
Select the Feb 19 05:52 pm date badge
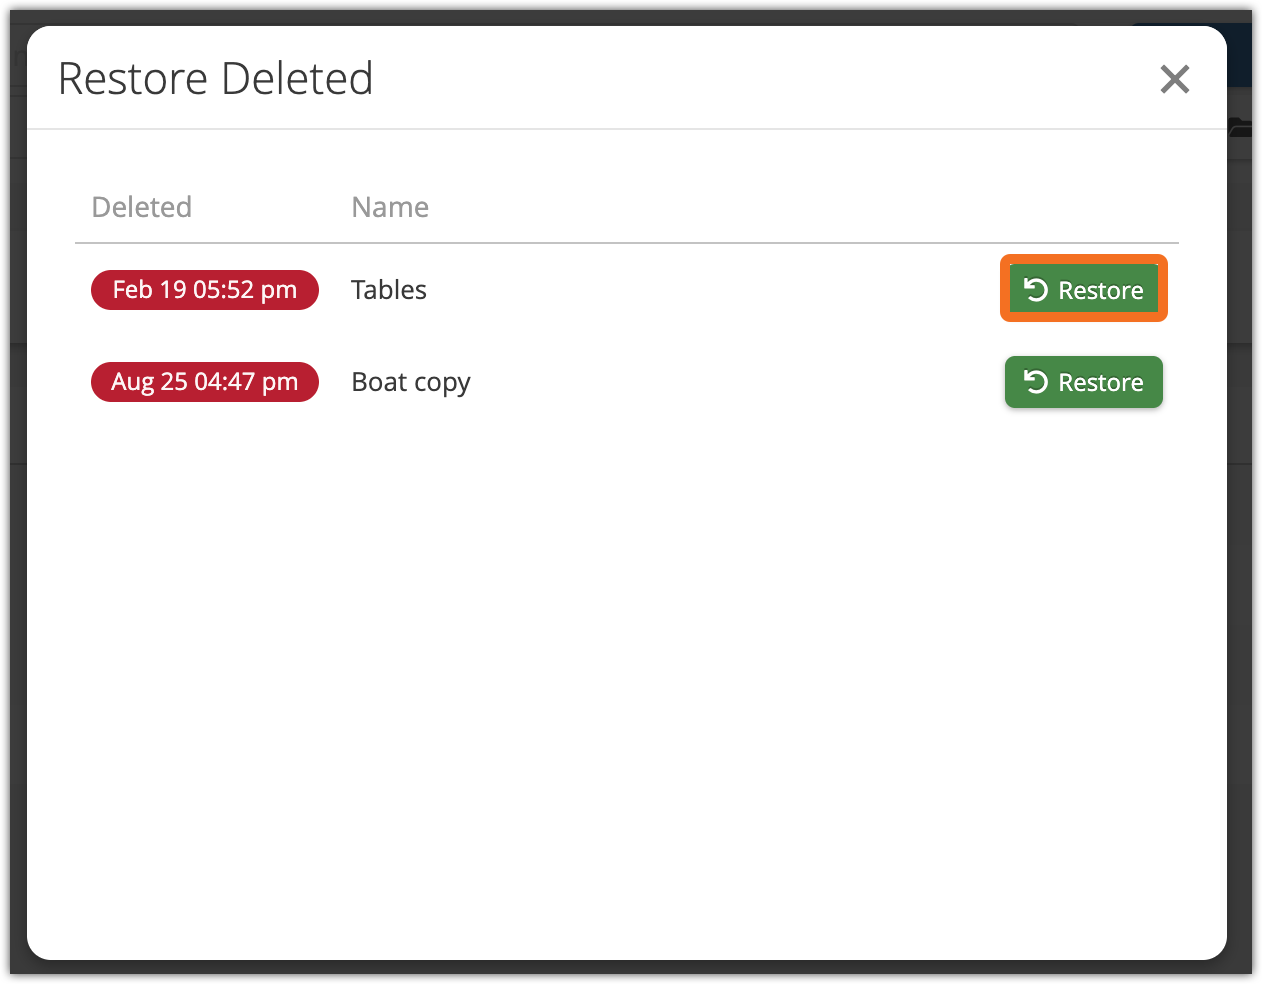click(205, 290)
